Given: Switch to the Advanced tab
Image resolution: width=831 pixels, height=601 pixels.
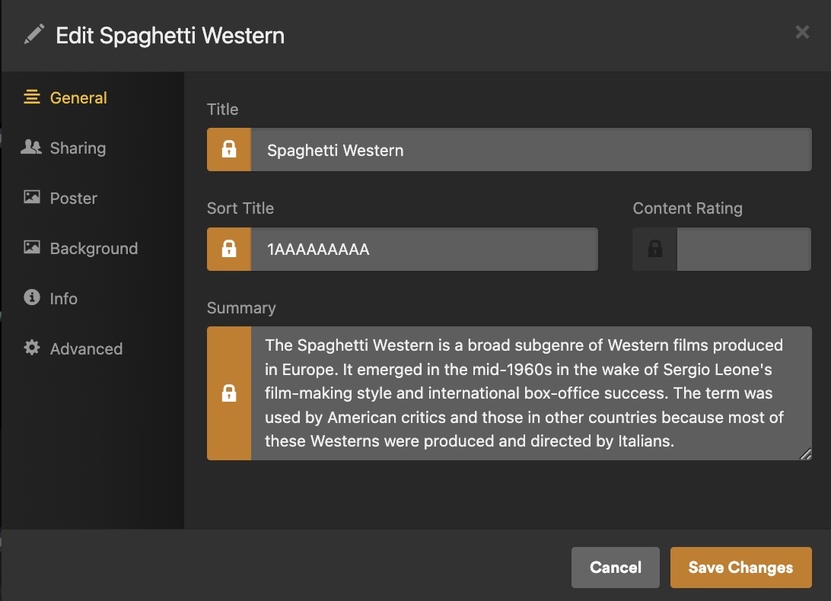Looking at the screenshot, I should click(86, 349).
